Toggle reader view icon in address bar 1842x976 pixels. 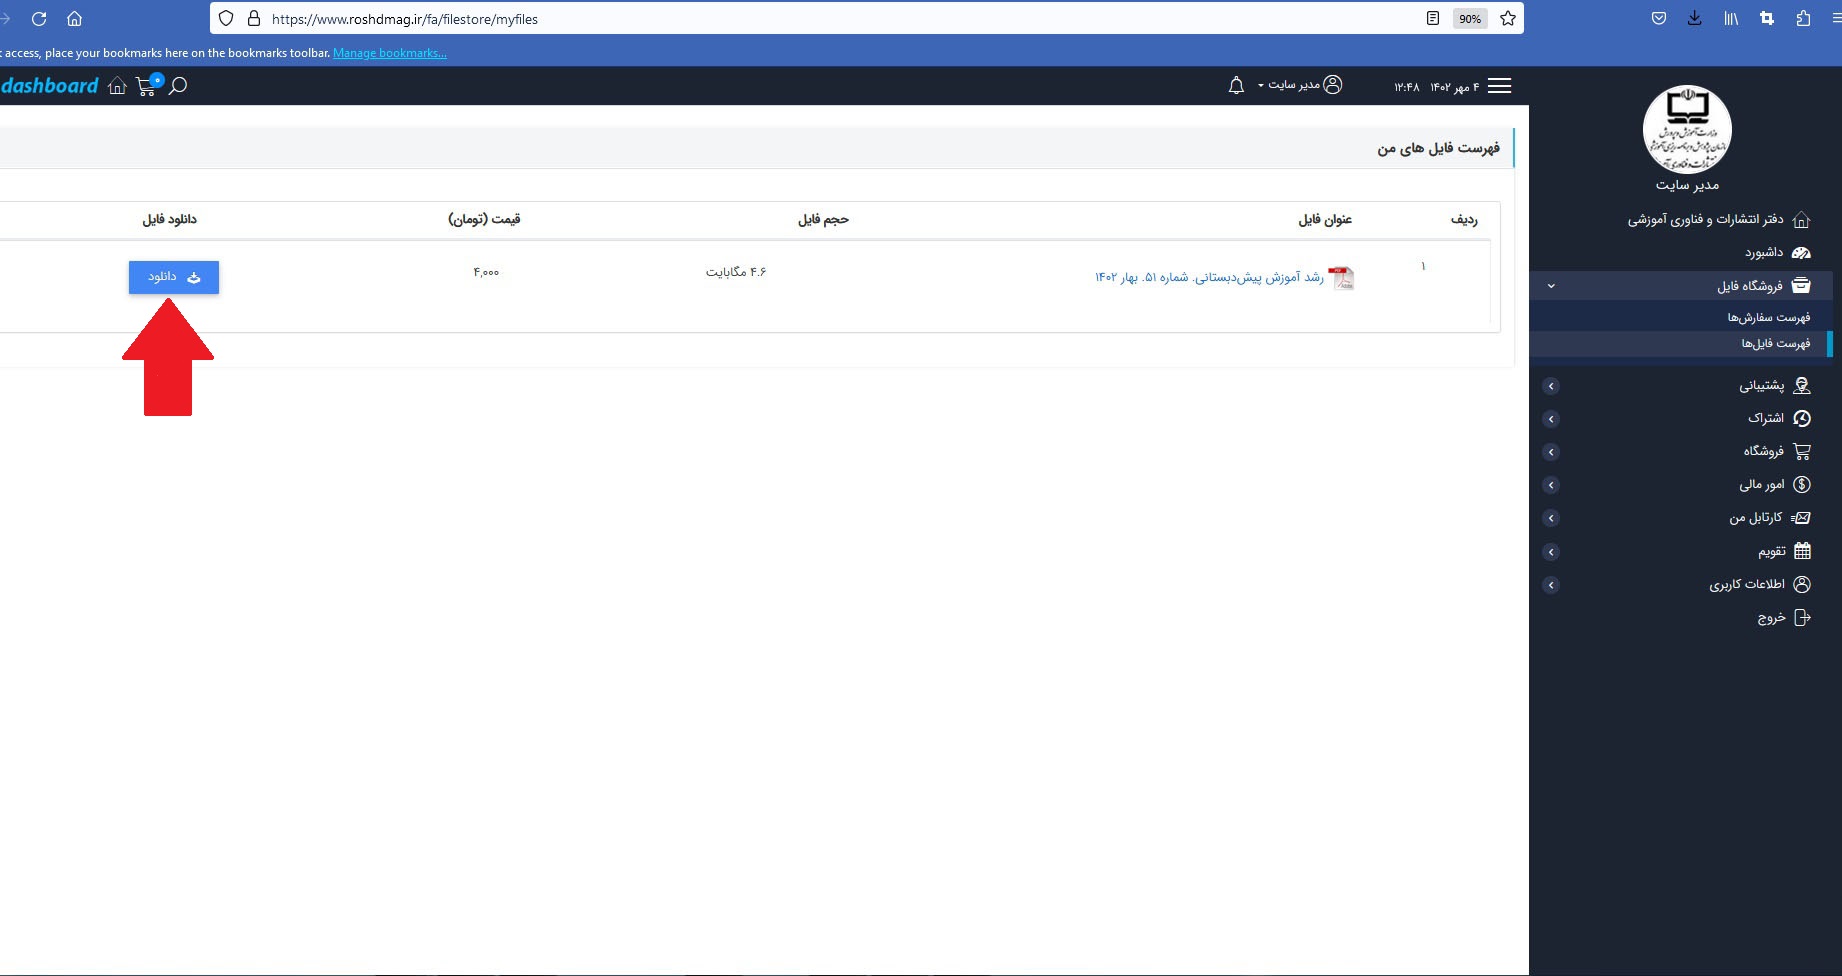coord(1433,19)
